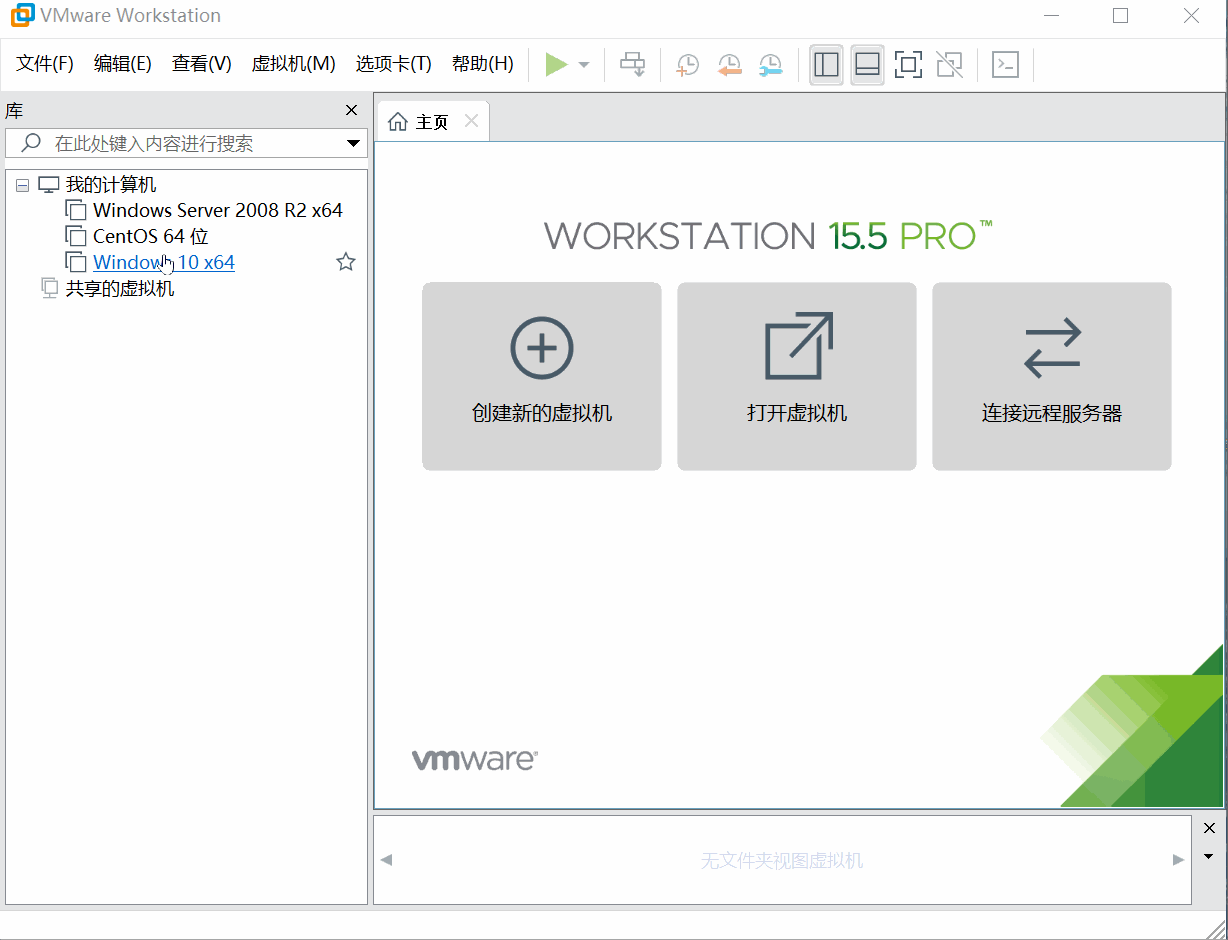
Task: Select 我的计算机 in the library tree
Action: [111, 185]
